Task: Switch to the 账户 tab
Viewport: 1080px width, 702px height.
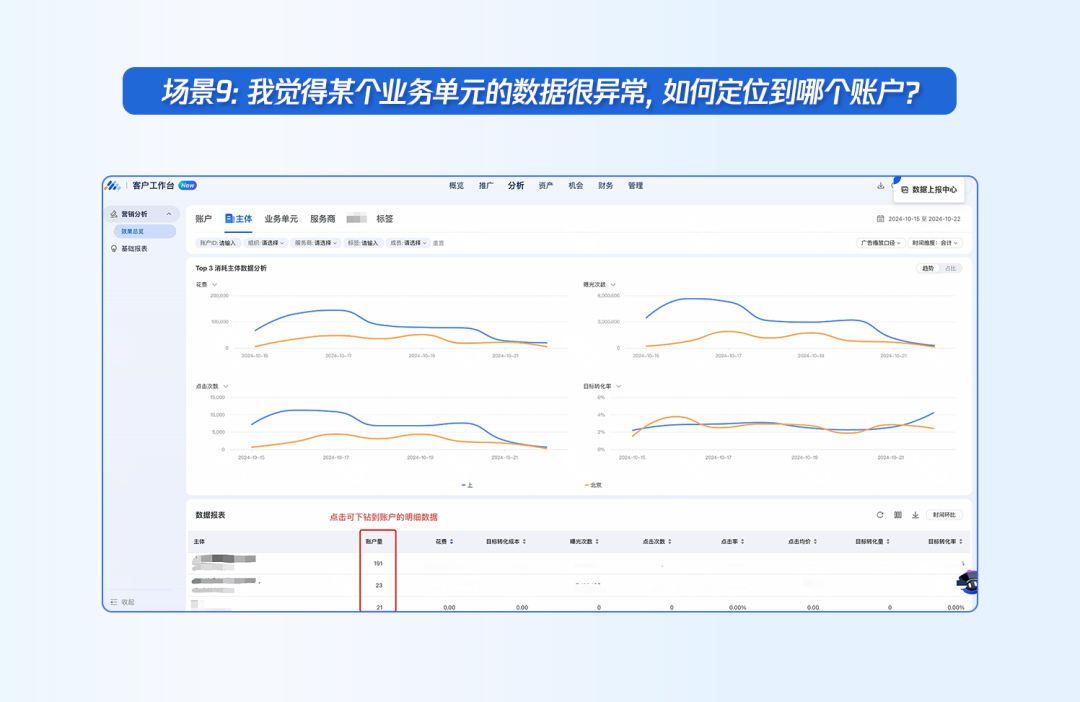Action: click(203, 219)
